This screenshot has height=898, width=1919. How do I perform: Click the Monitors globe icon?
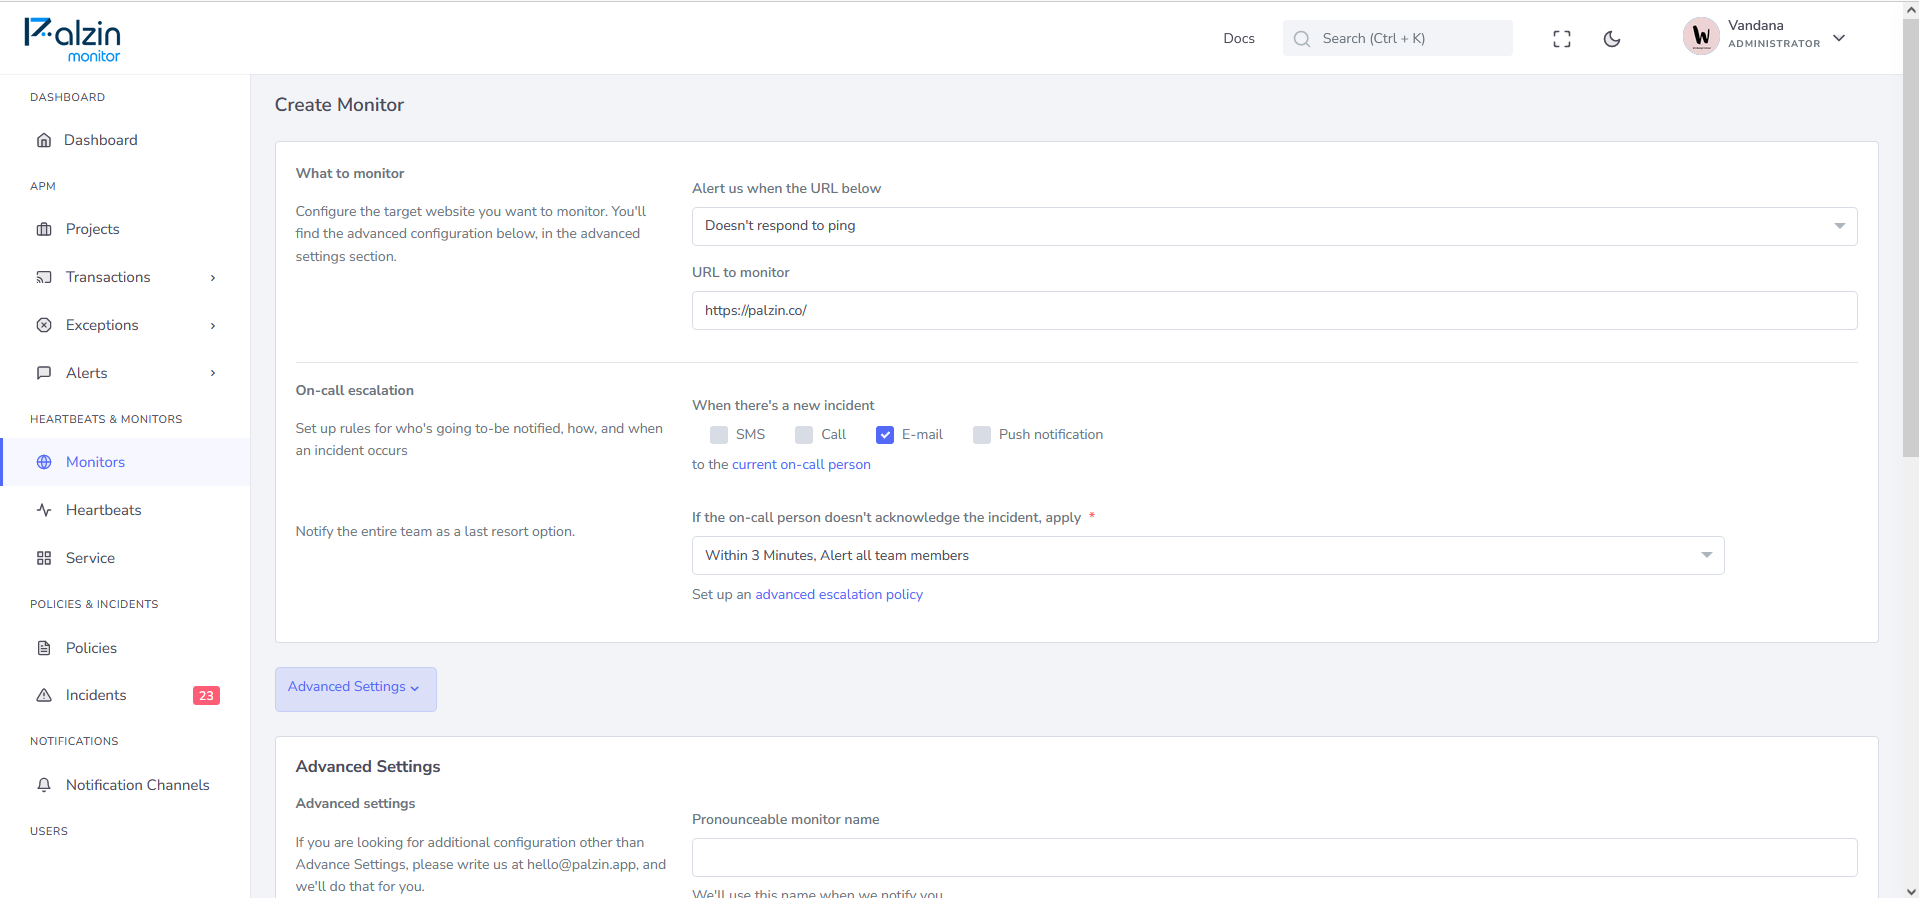(44, 462)
